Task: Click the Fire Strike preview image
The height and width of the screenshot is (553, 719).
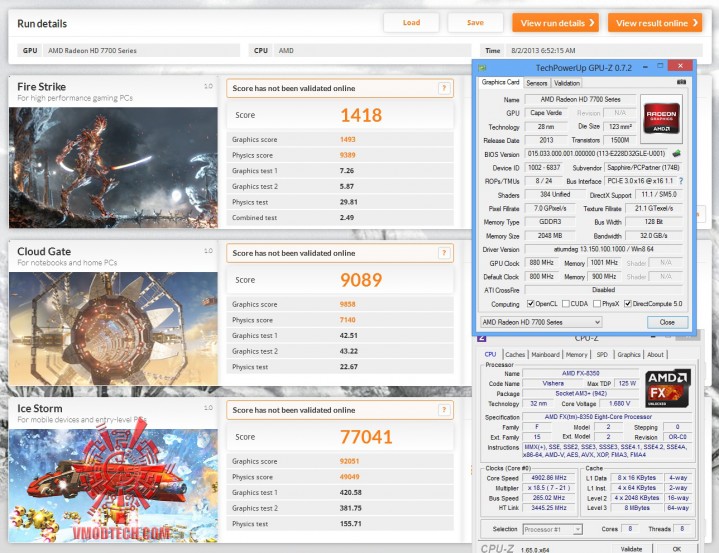Action: tap(113, 167)
